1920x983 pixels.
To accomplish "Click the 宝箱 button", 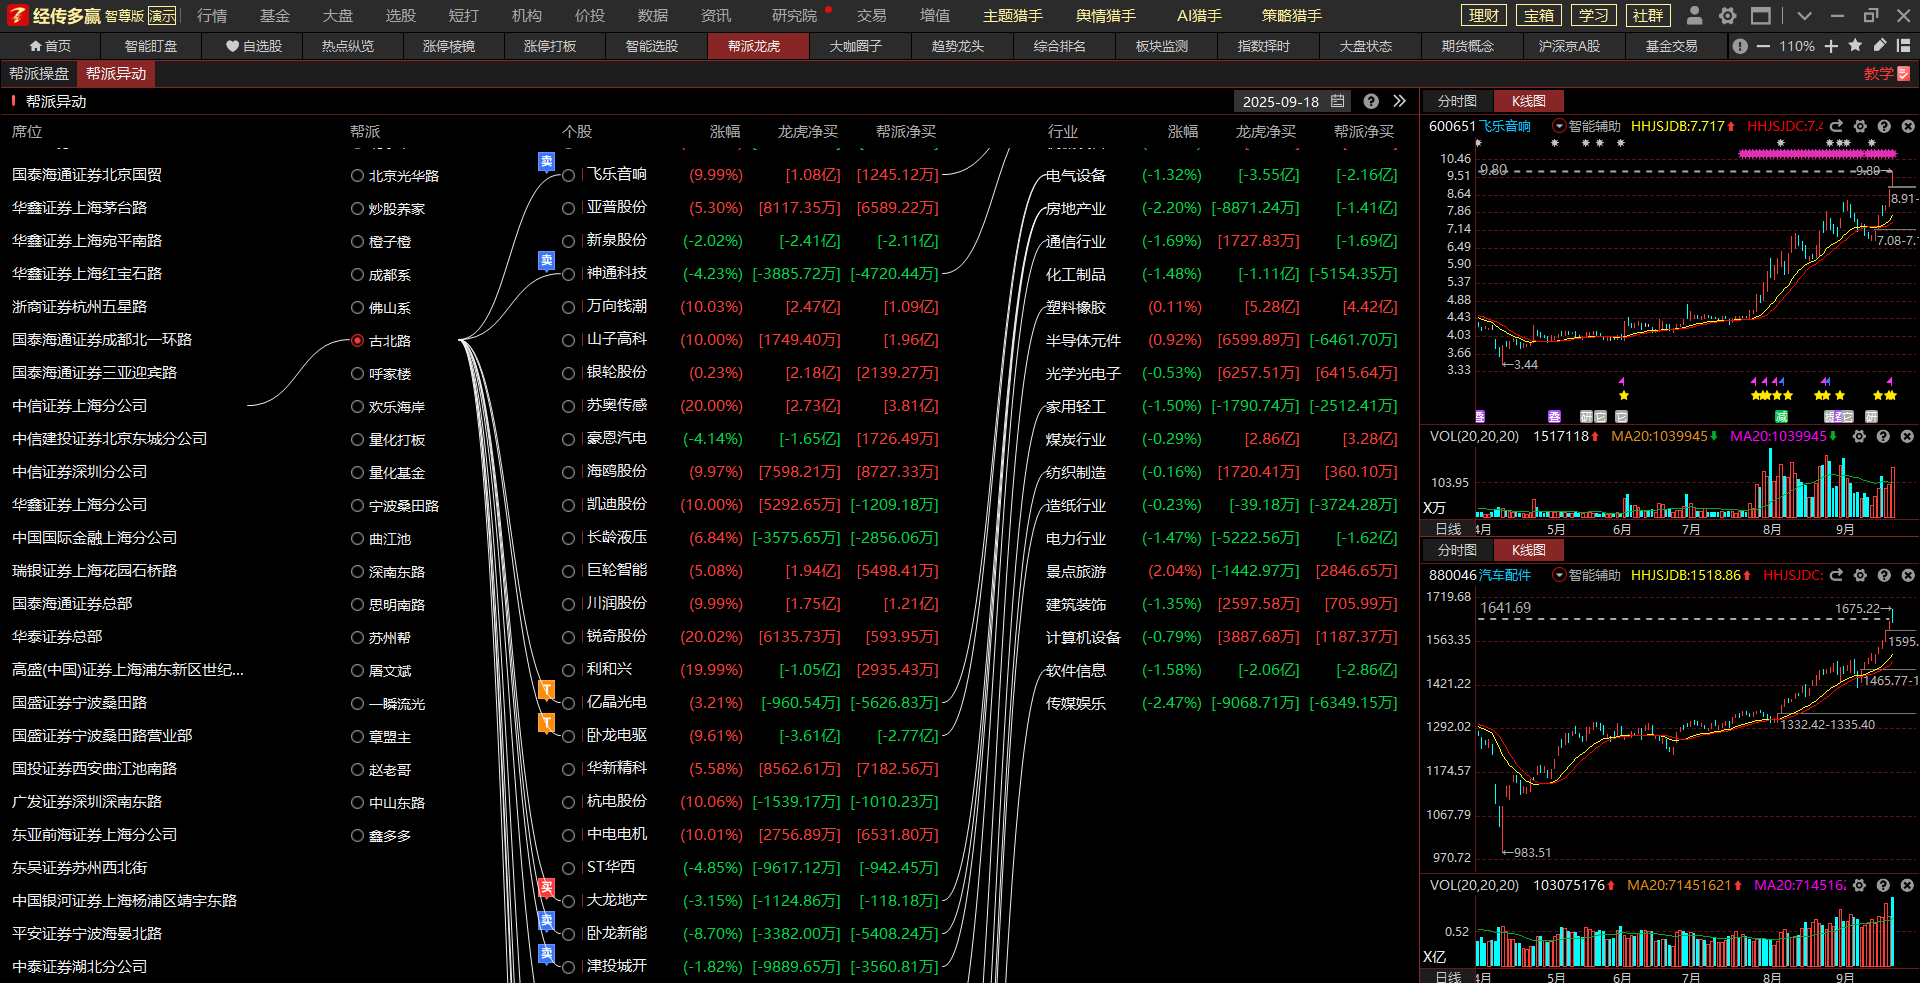I will point(1539,15).
